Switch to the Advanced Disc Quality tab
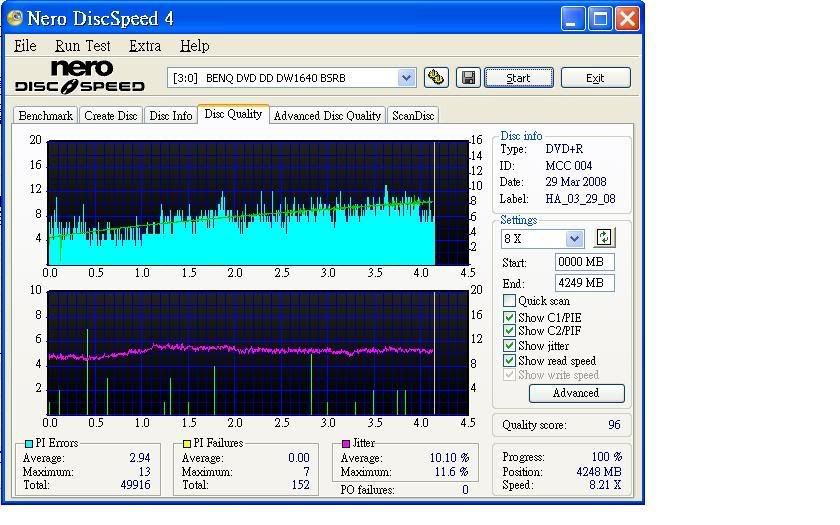The image size is (840, 525). pos(327,116)
